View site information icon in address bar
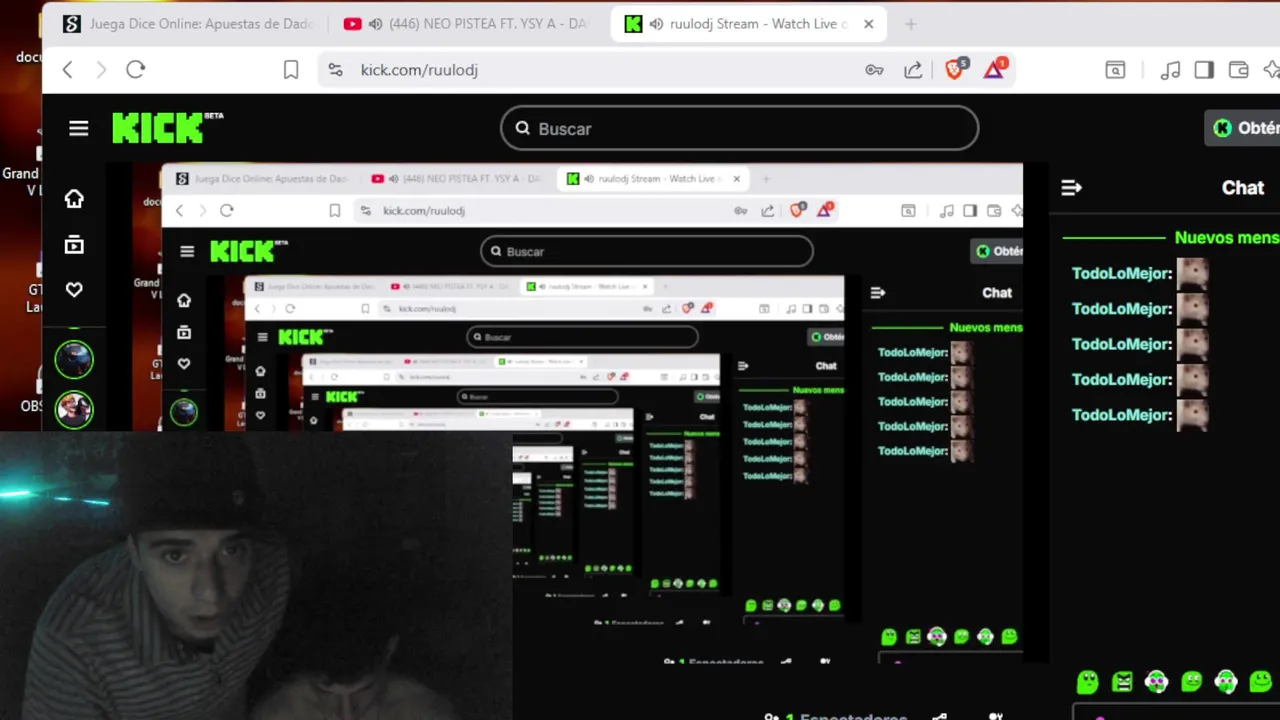Screen dimensions: 1280x720 pyautogui.click(x=335, y=70)
